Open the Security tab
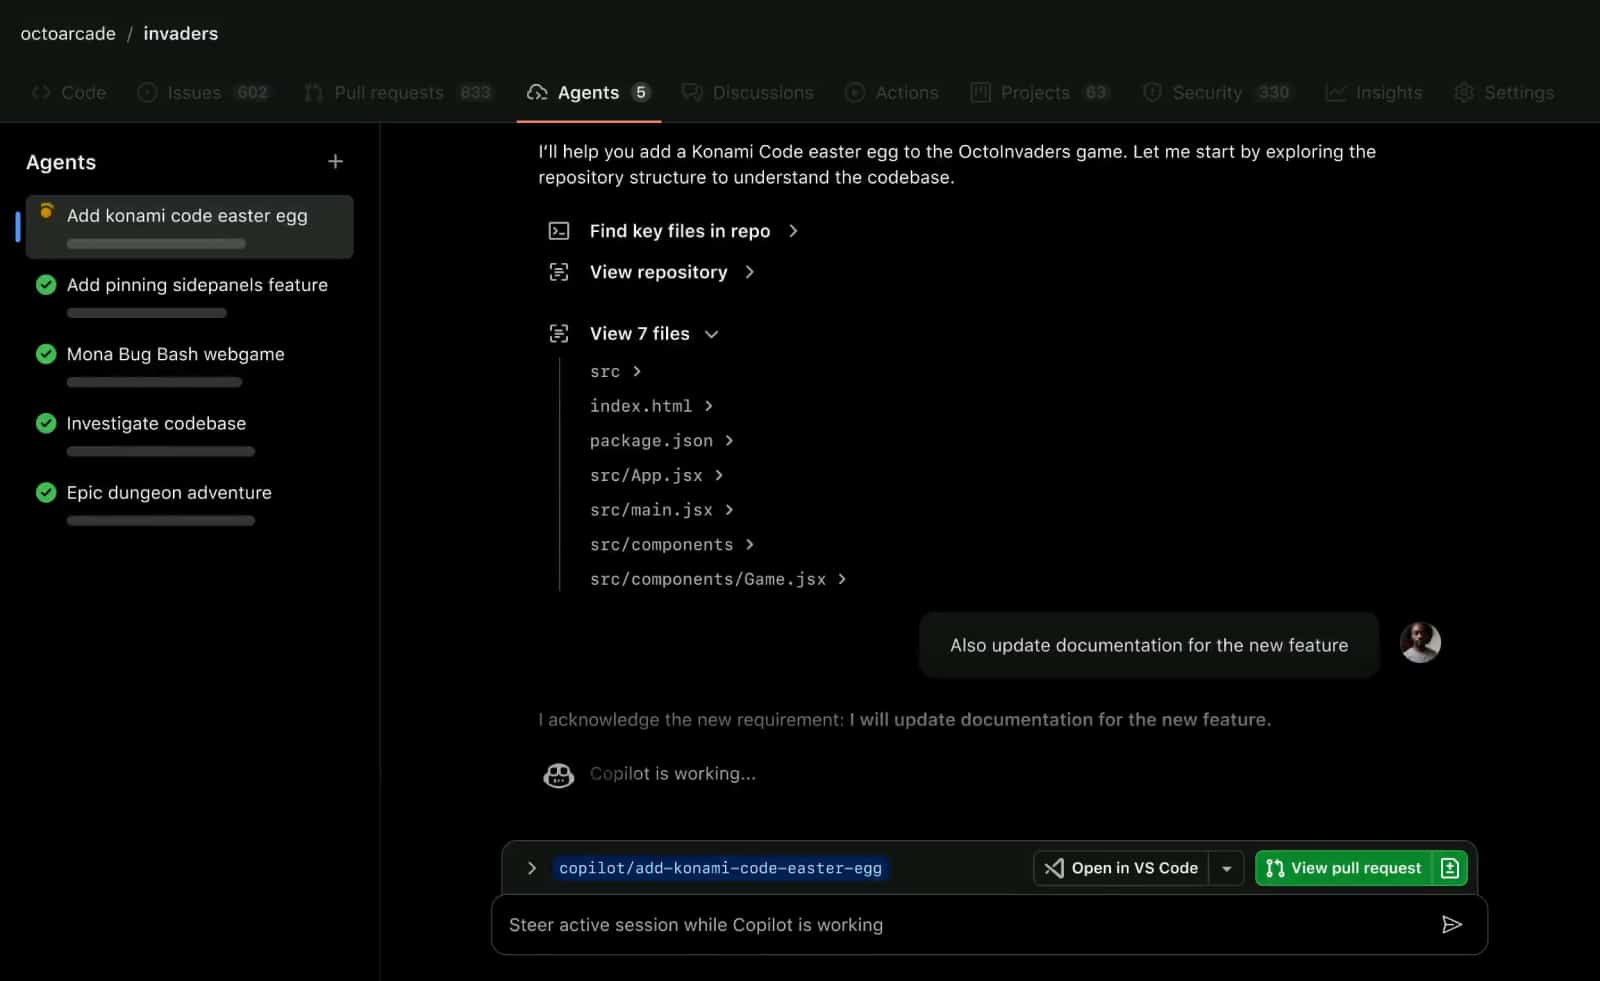Image resolution: width=1600 pixels, height=981 pixels. point(1218,93)
